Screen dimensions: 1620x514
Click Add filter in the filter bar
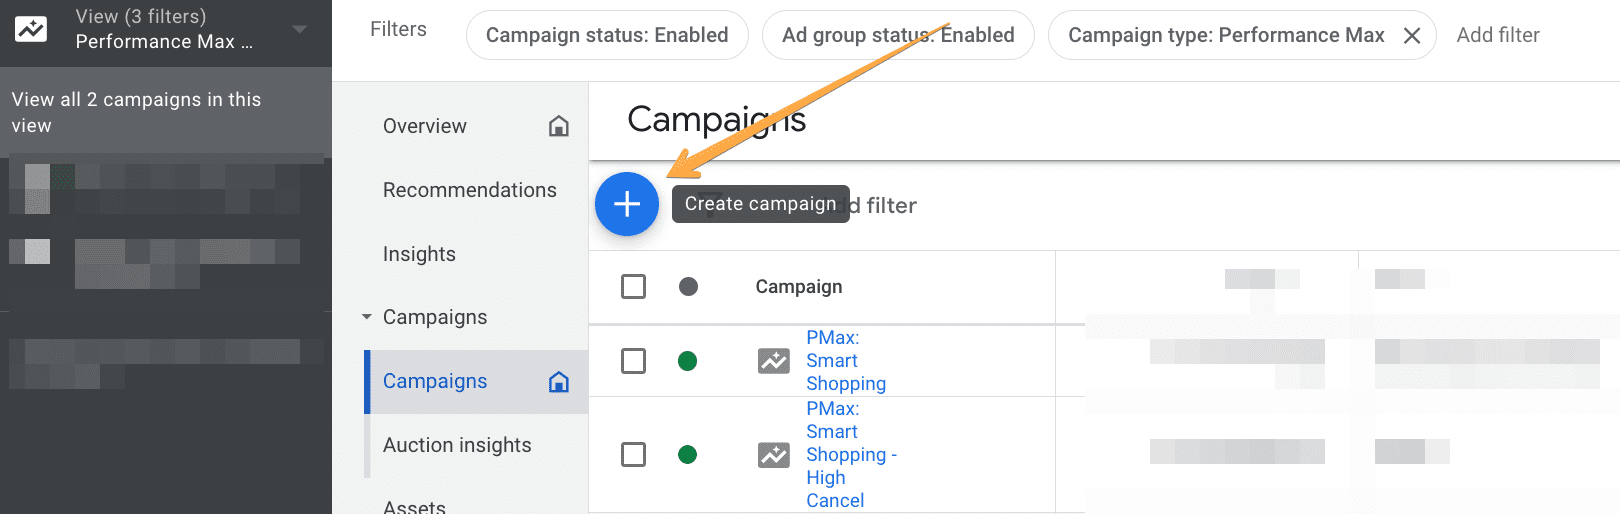coord(1497,36)
